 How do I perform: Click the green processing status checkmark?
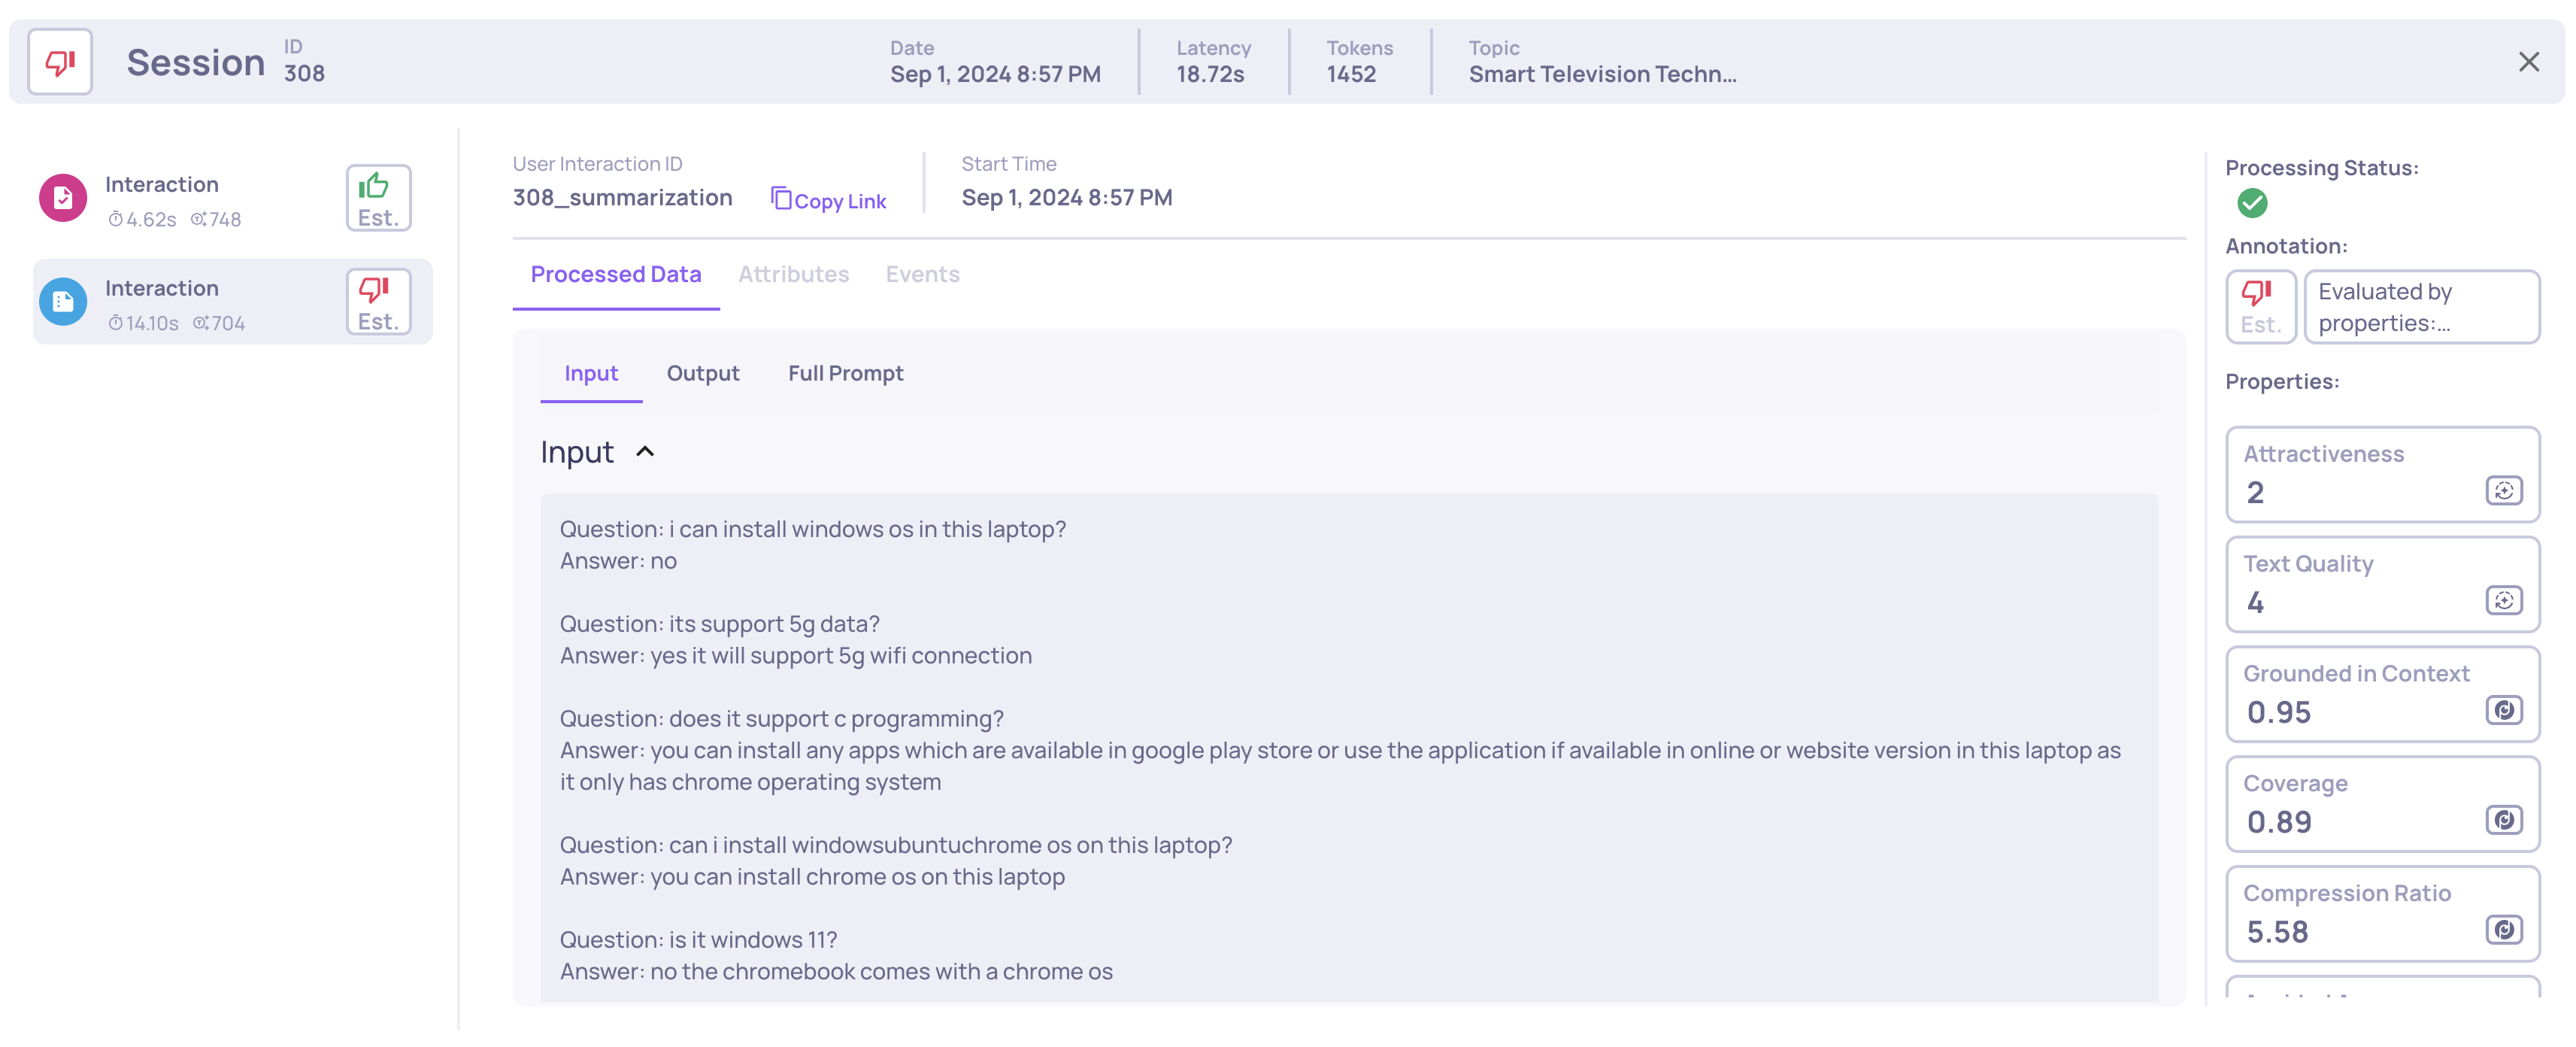coord(2252,204)
